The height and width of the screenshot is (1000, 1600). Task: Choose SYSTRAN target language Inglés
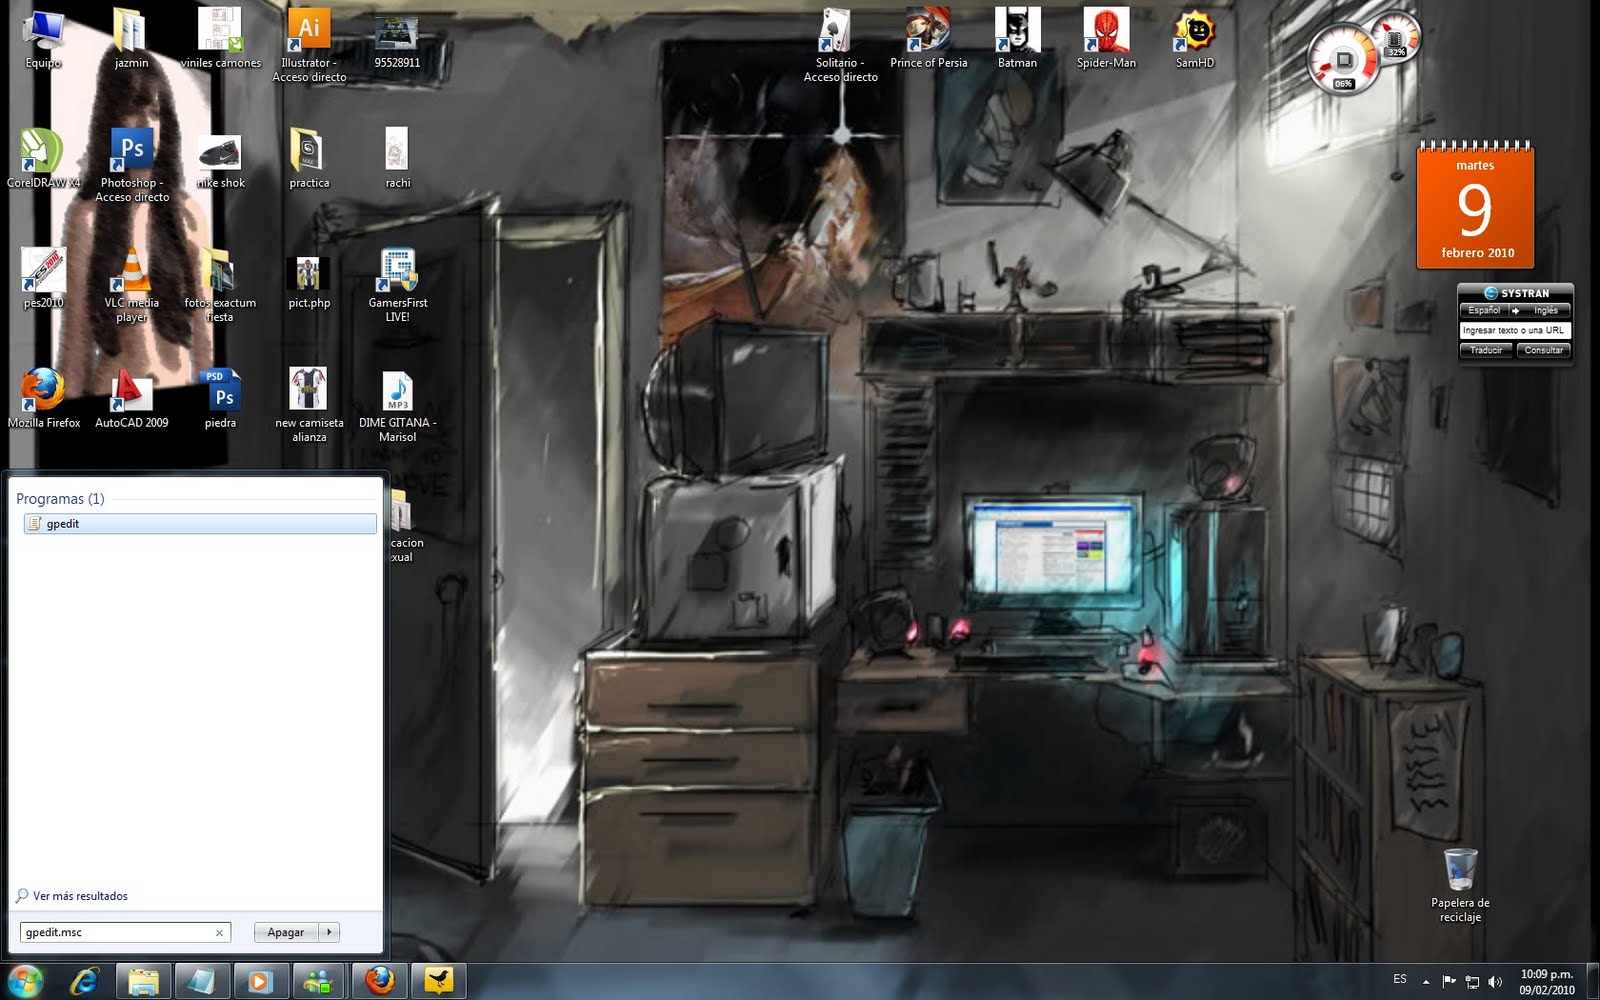(x=1546, y=311)
